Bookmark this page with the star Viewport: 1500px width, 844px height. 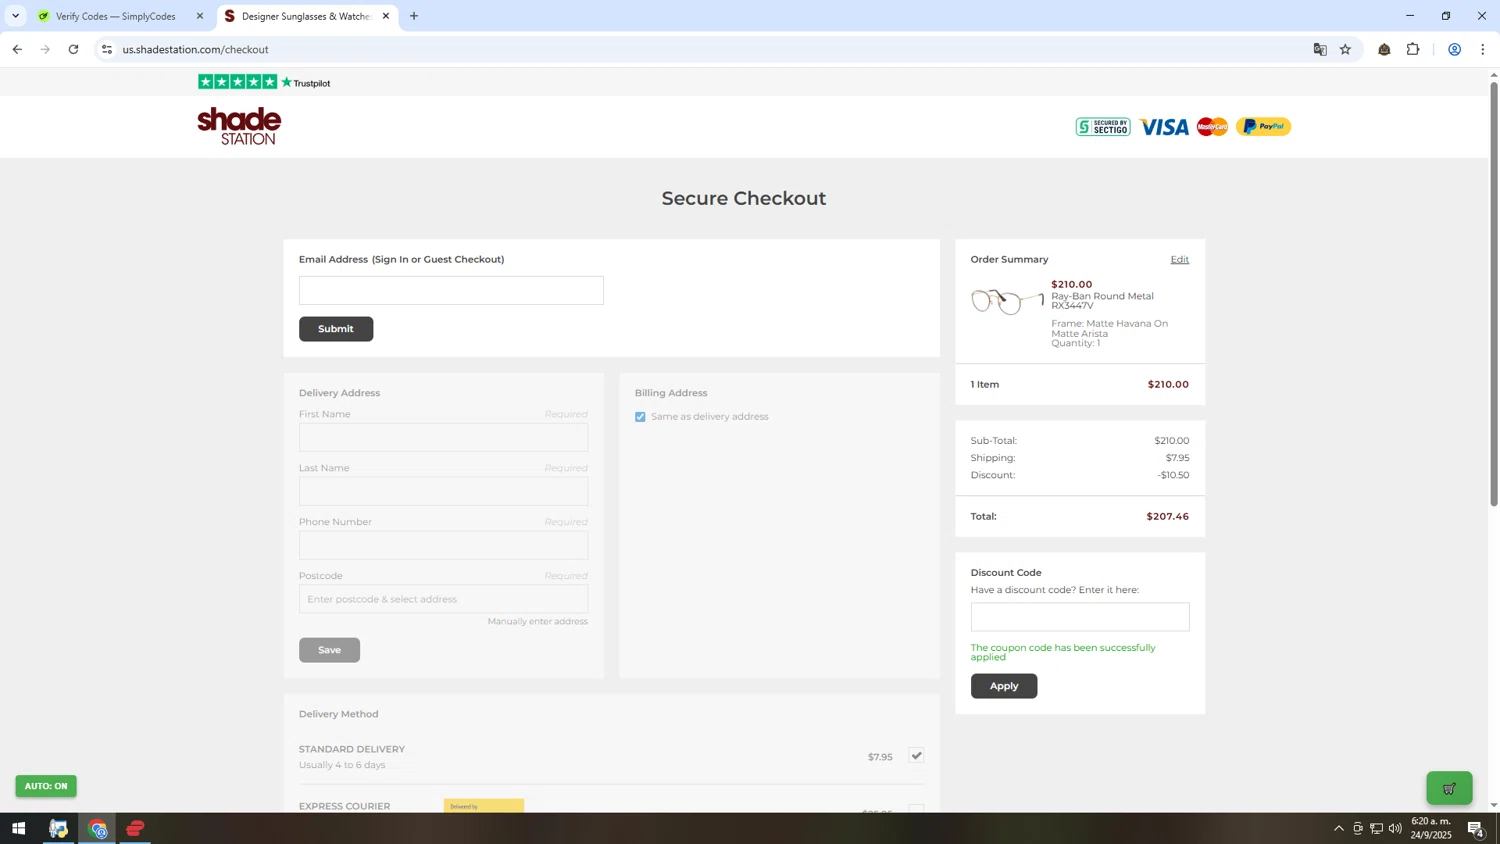click(1345, 49)
